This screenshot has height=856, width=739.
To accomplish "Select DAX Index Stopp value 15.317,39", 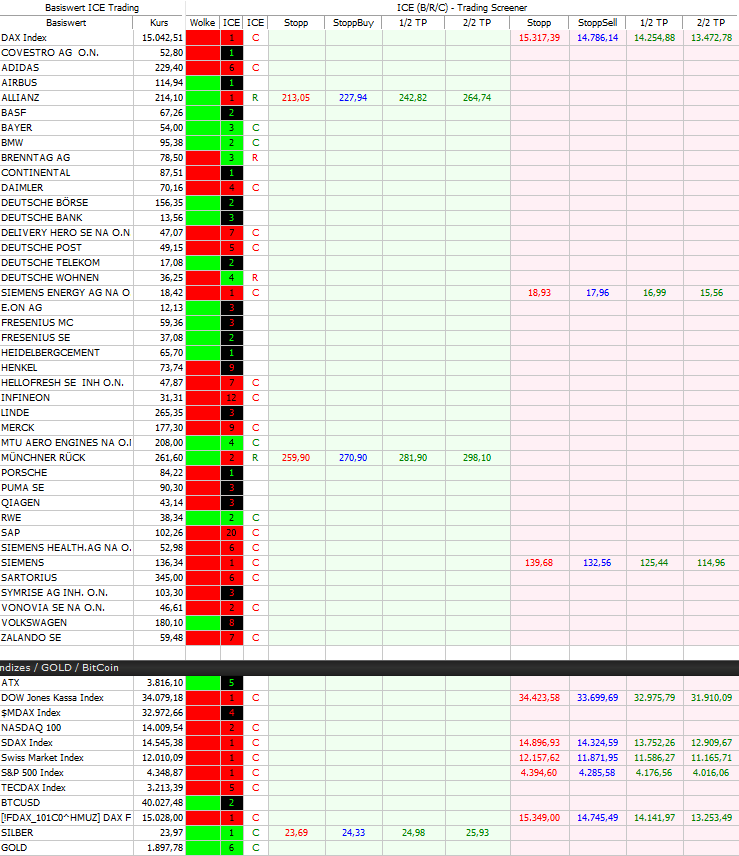I will click(x=539, y=38).
